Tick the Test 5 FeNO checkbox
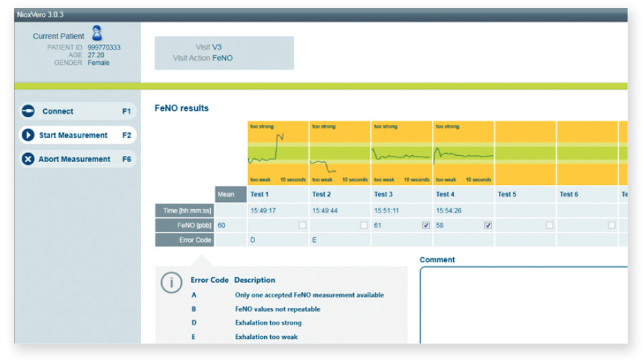 coord(549,225)
